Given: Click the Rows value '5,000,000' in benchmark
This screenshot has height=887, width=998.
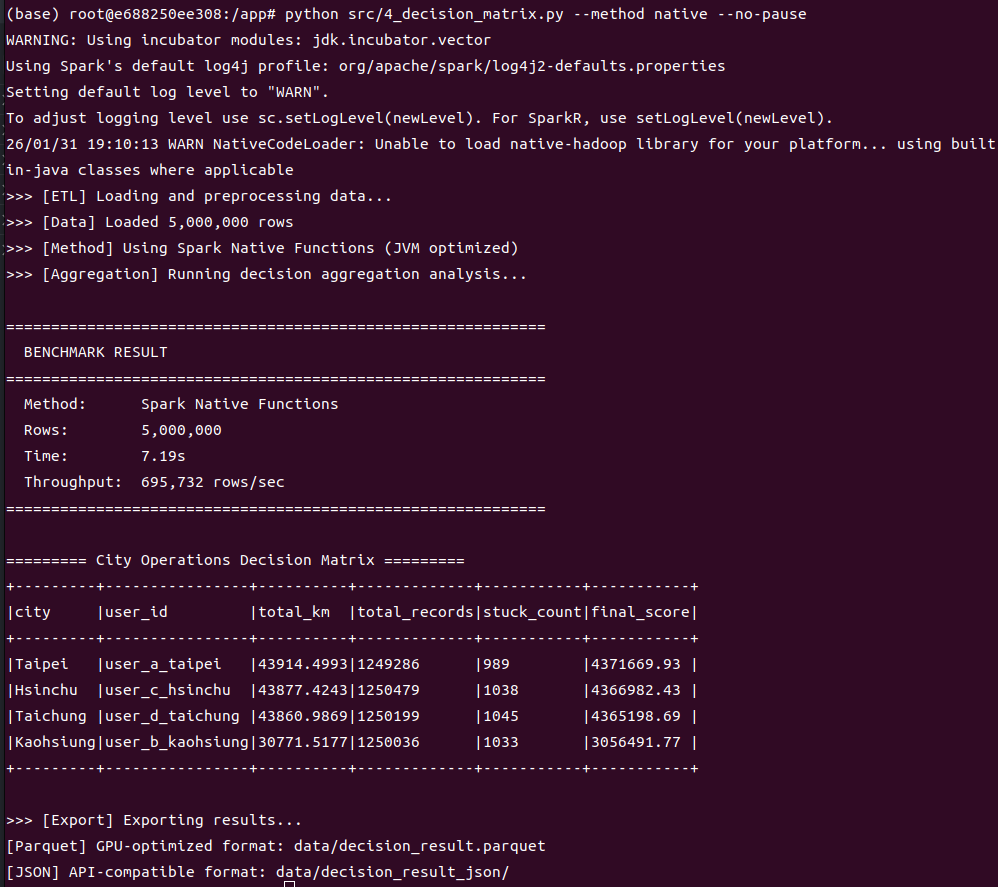Looking at the screenshot, I should (x=181, y=431).
